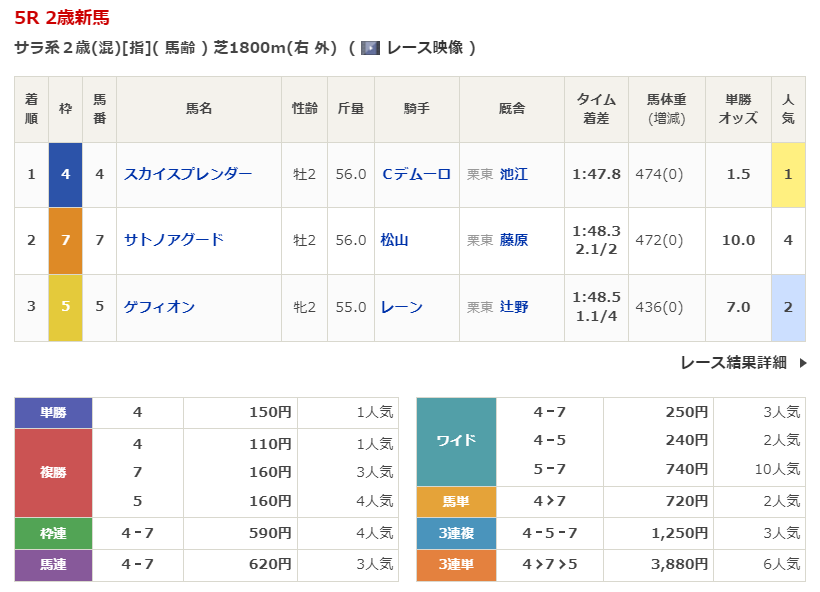Click the blue frame 4 color badge
Screen dimensions: 820x592
[x=65, y=174]
